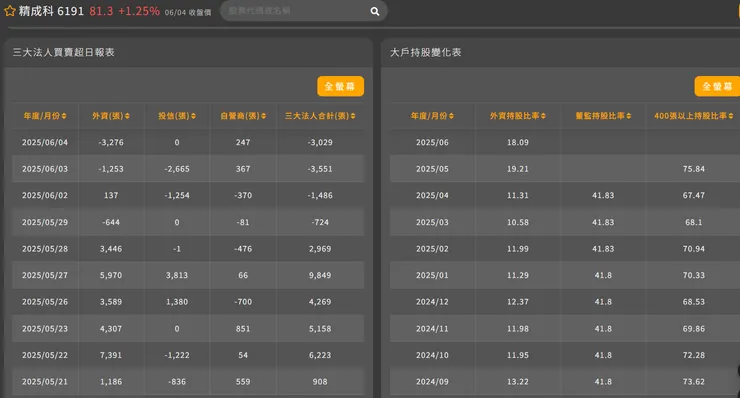Viewport: 740px width, 398px height.
Task: Click 自營商 value -700
Action: 243,302
